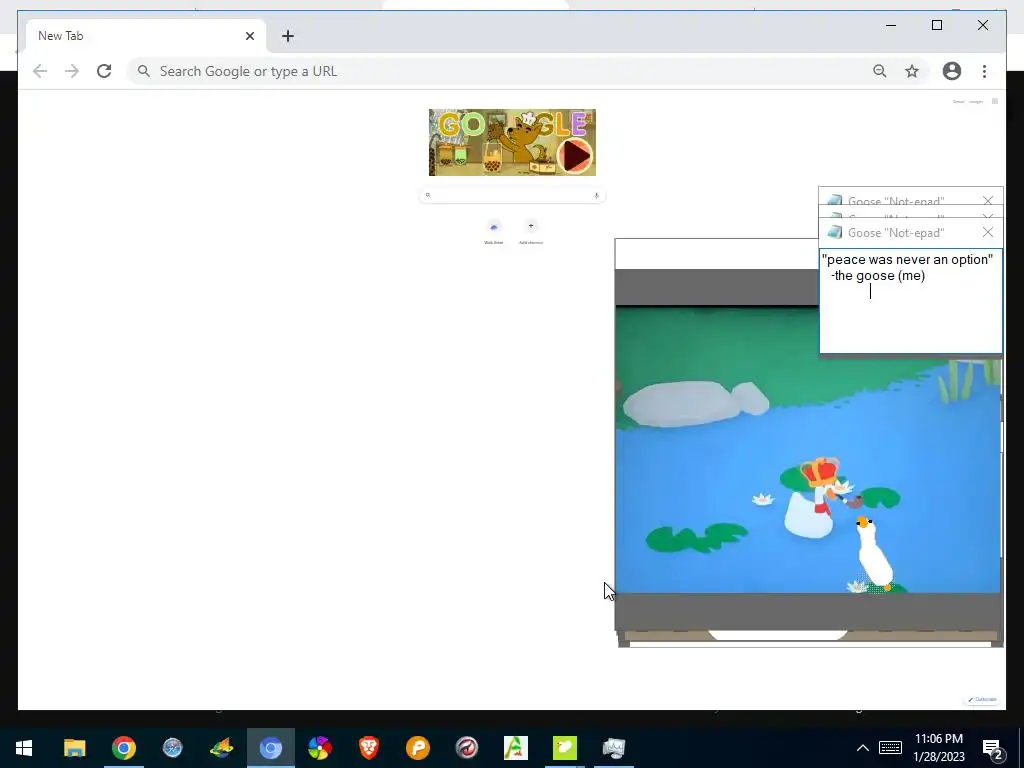Click the Customize button at the page corner
The image size is (1024, 768).
coord(982,699)
